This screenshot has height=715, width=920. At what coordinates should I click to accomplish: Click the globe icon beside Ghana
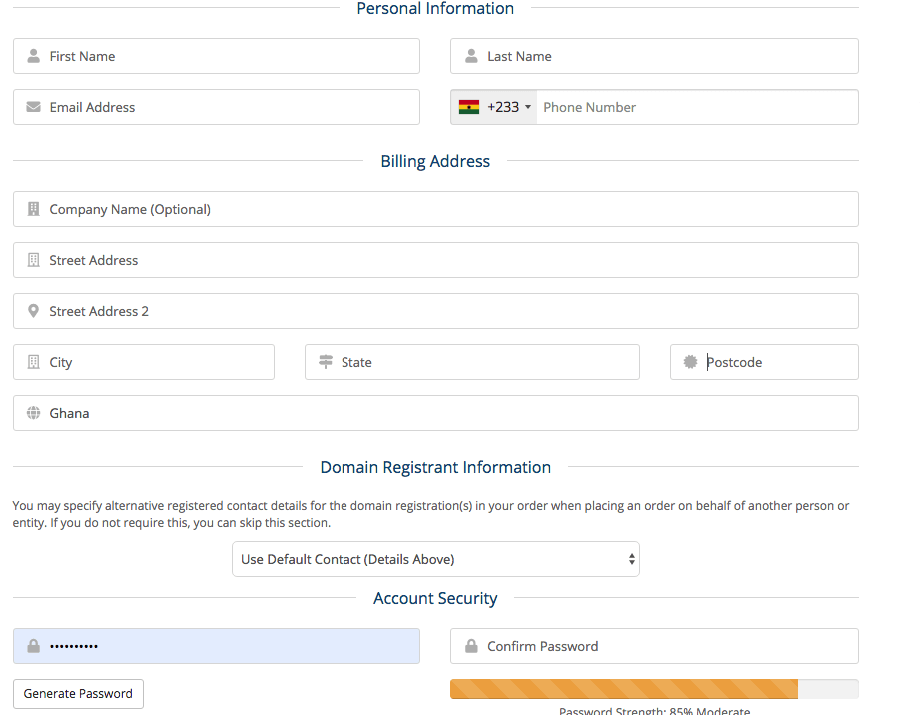34,414
